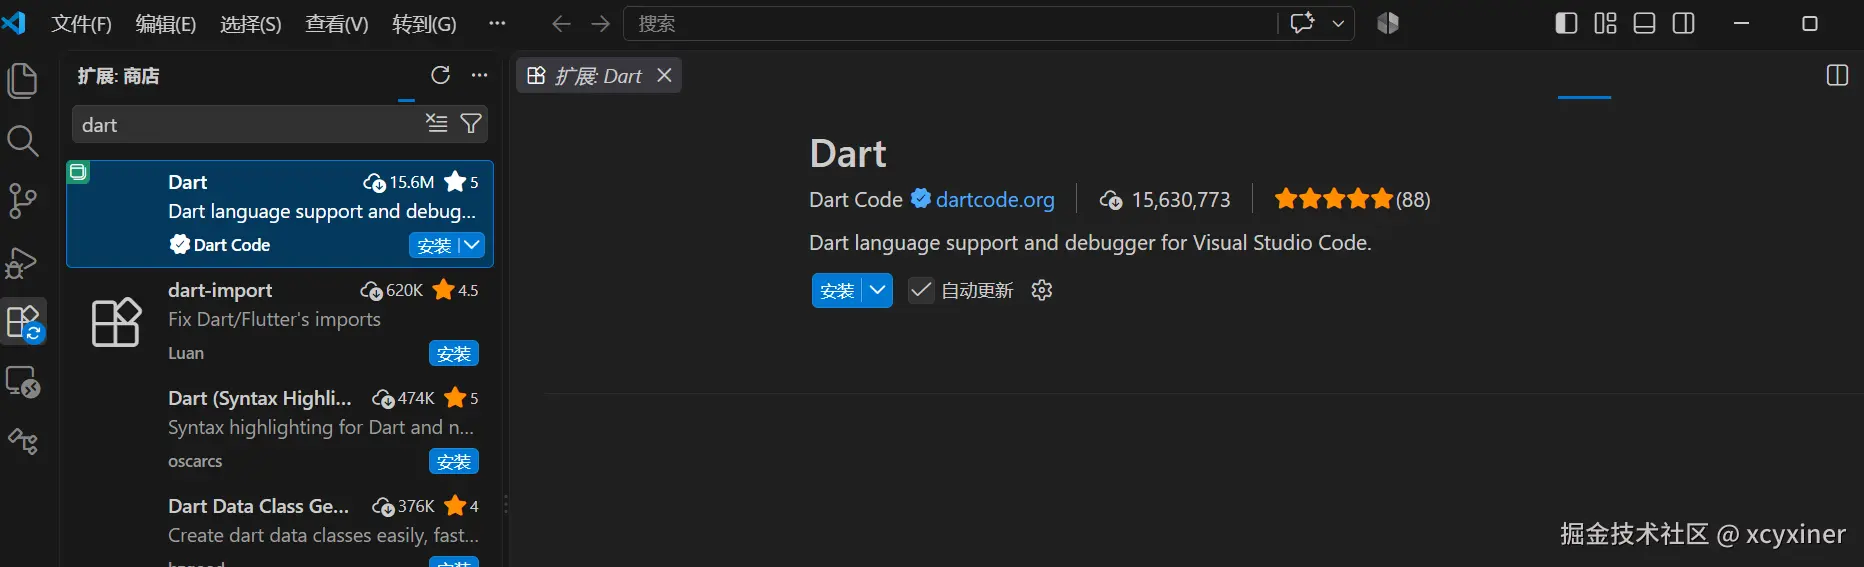Open the View menu
1864x567 pixels.
click(x=337, y=24)
